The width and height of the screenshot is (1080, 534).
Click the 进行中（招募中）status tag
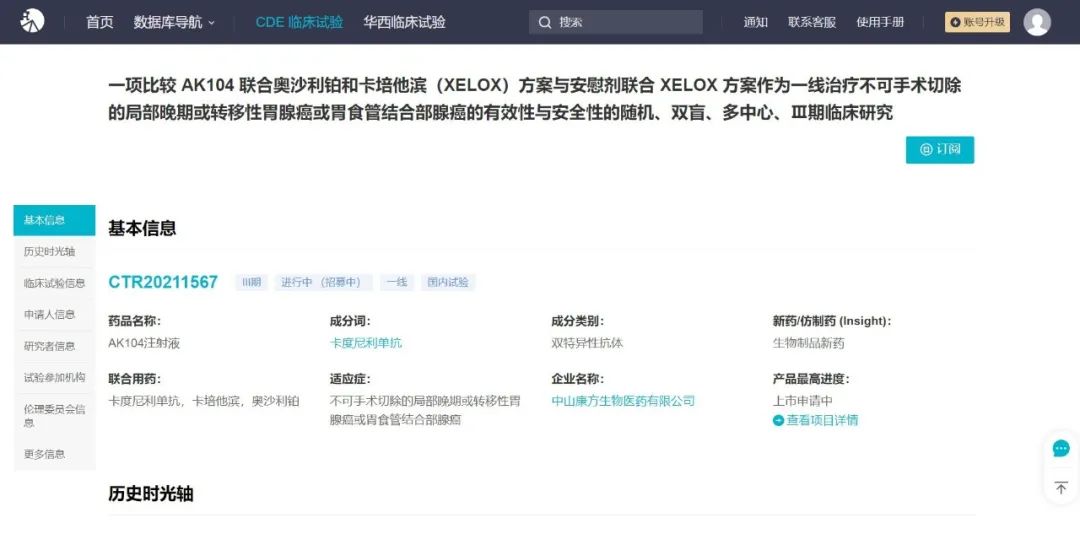pyautogui.click(x=324, y=283)
